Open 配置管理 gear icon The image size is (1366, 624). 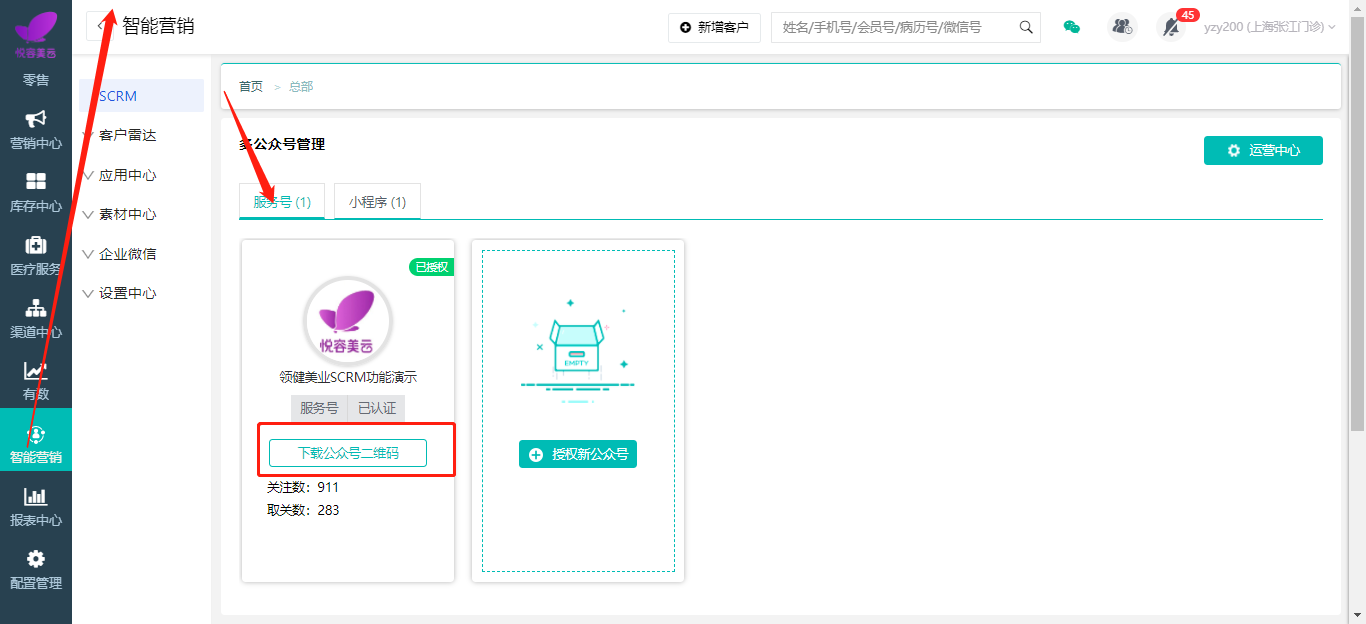(x=36, y=559)
